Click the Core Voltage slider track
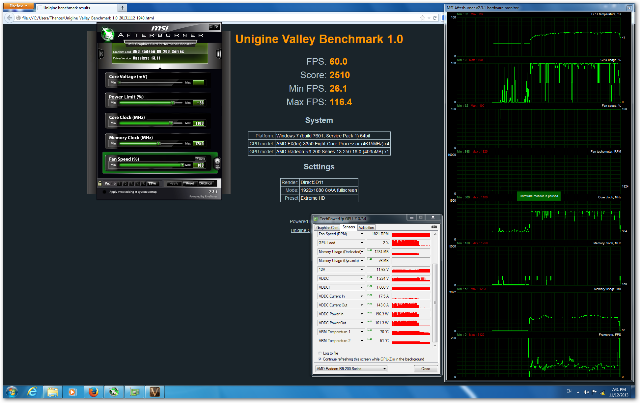The height and width of the screenshot is (403, 640). click(x=150, y=83)
